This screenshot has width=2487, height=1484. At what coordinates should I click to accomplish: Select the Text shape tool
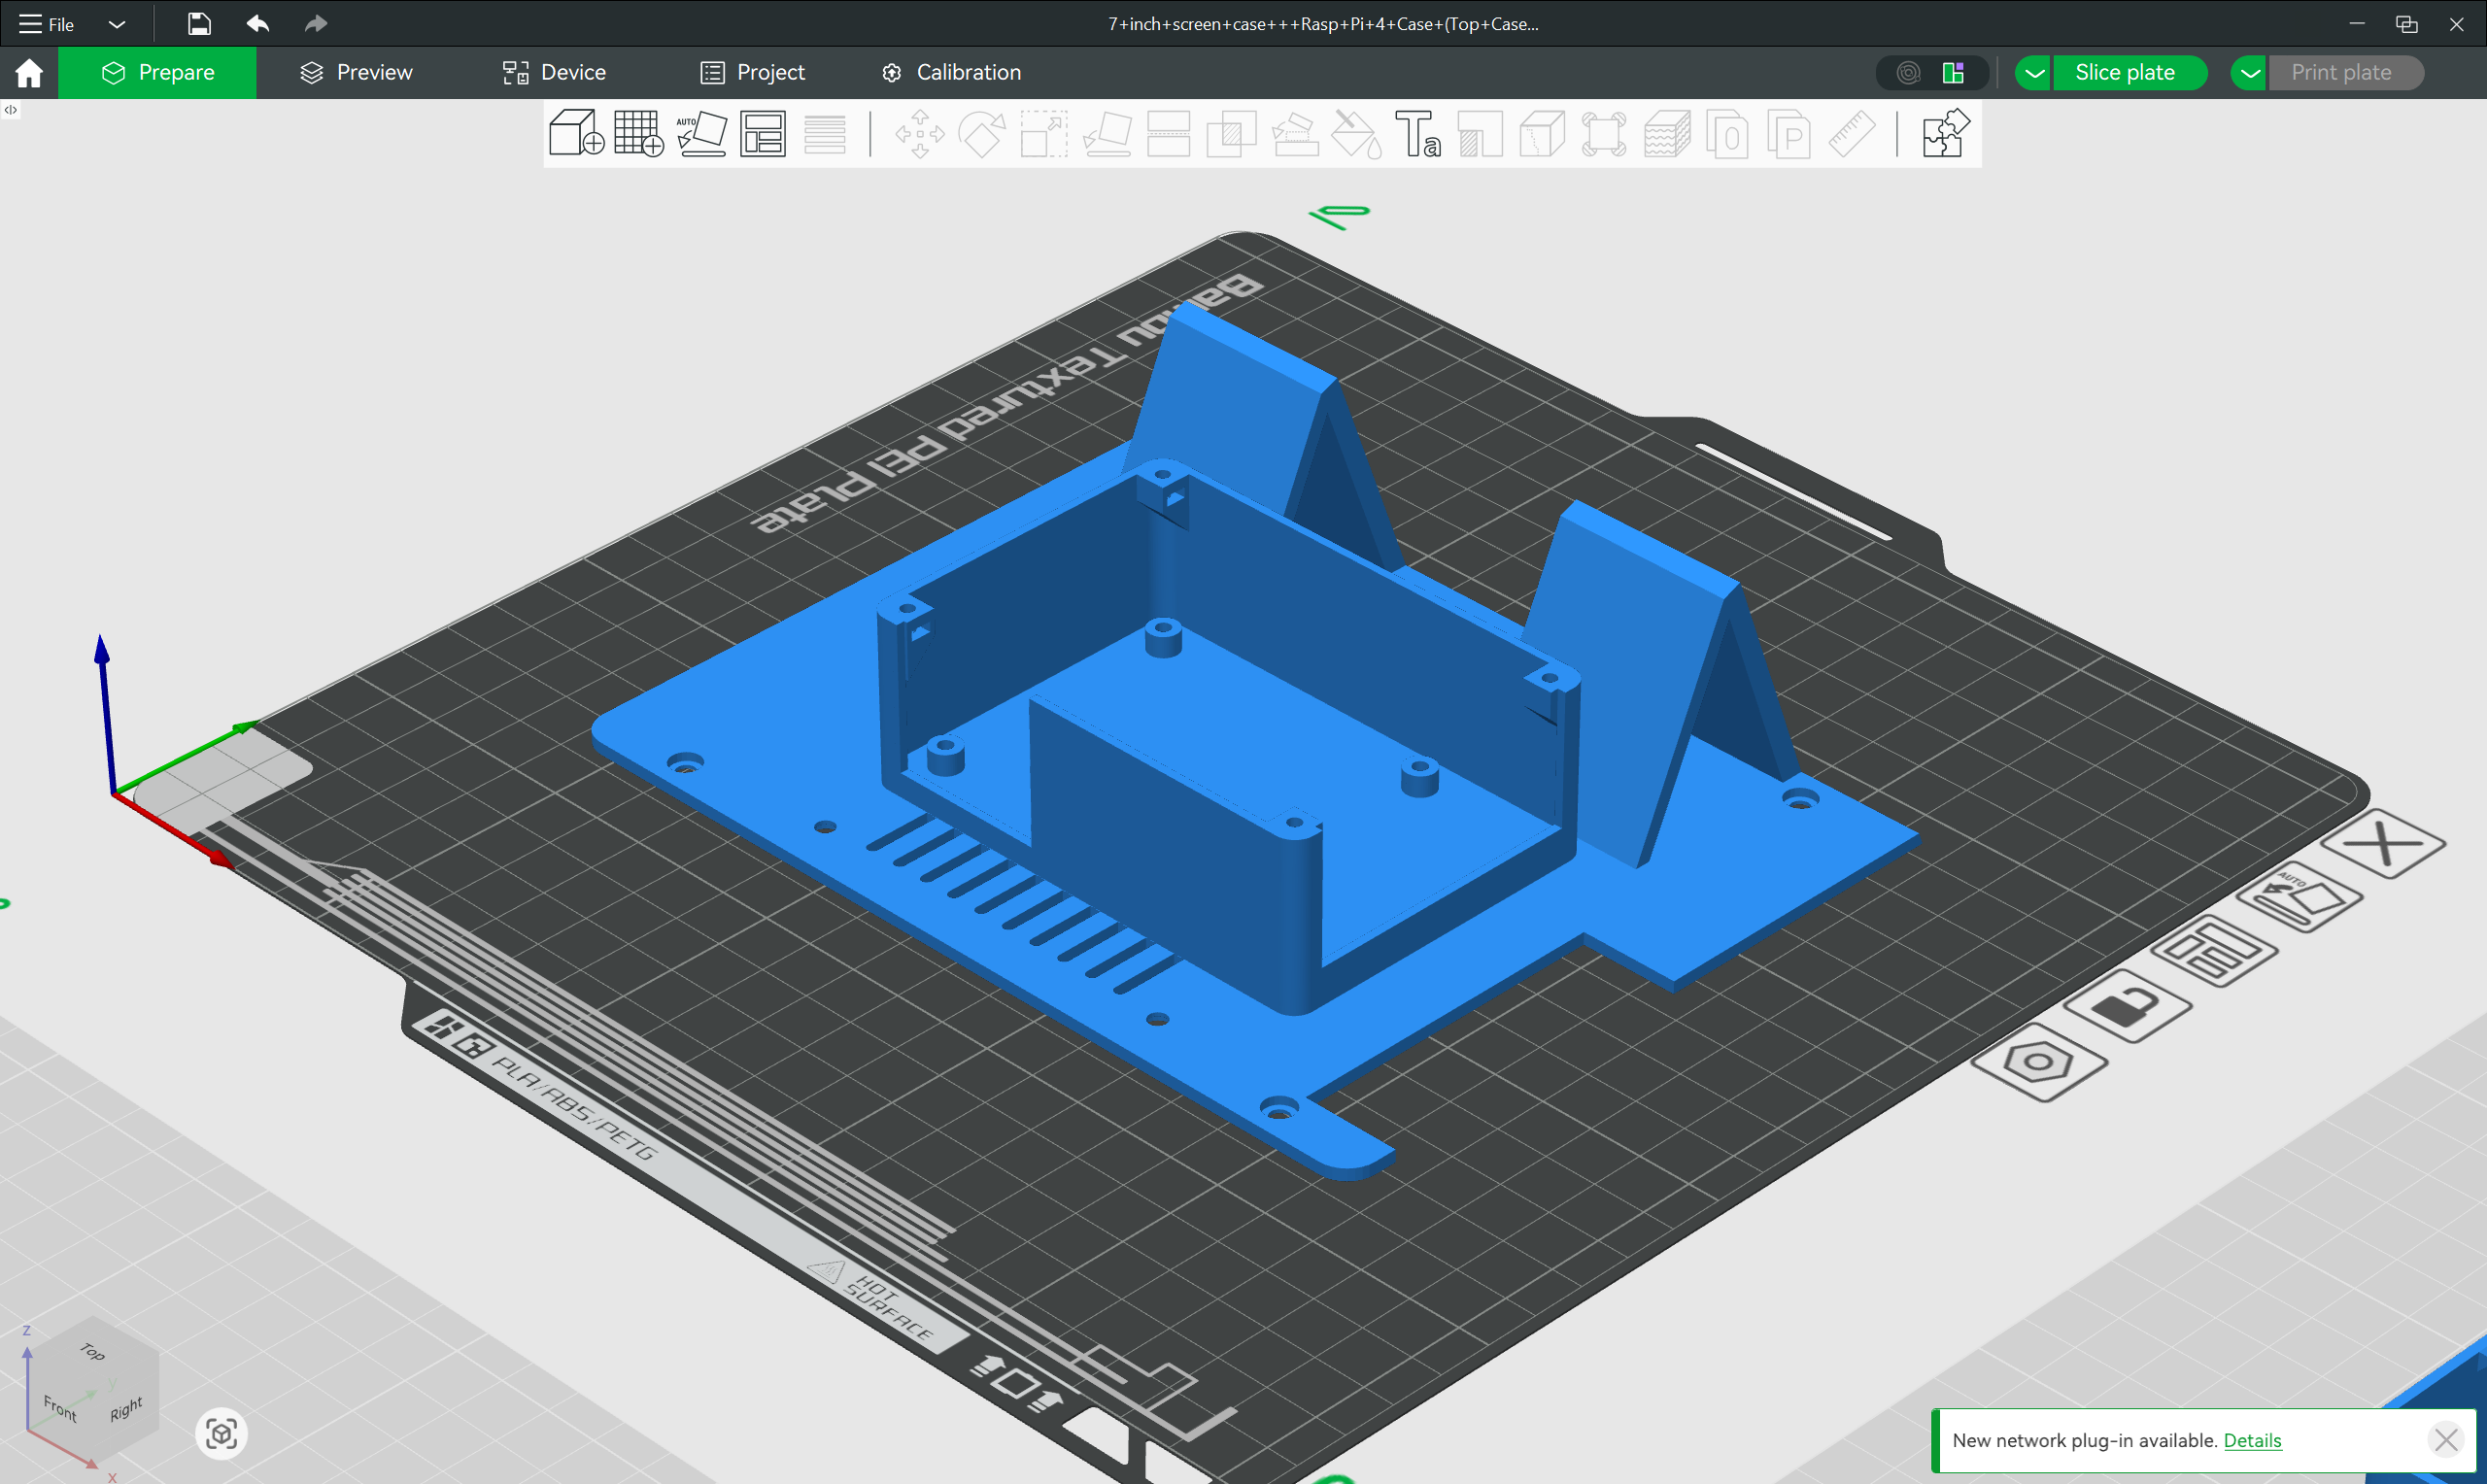(1418, 133)
